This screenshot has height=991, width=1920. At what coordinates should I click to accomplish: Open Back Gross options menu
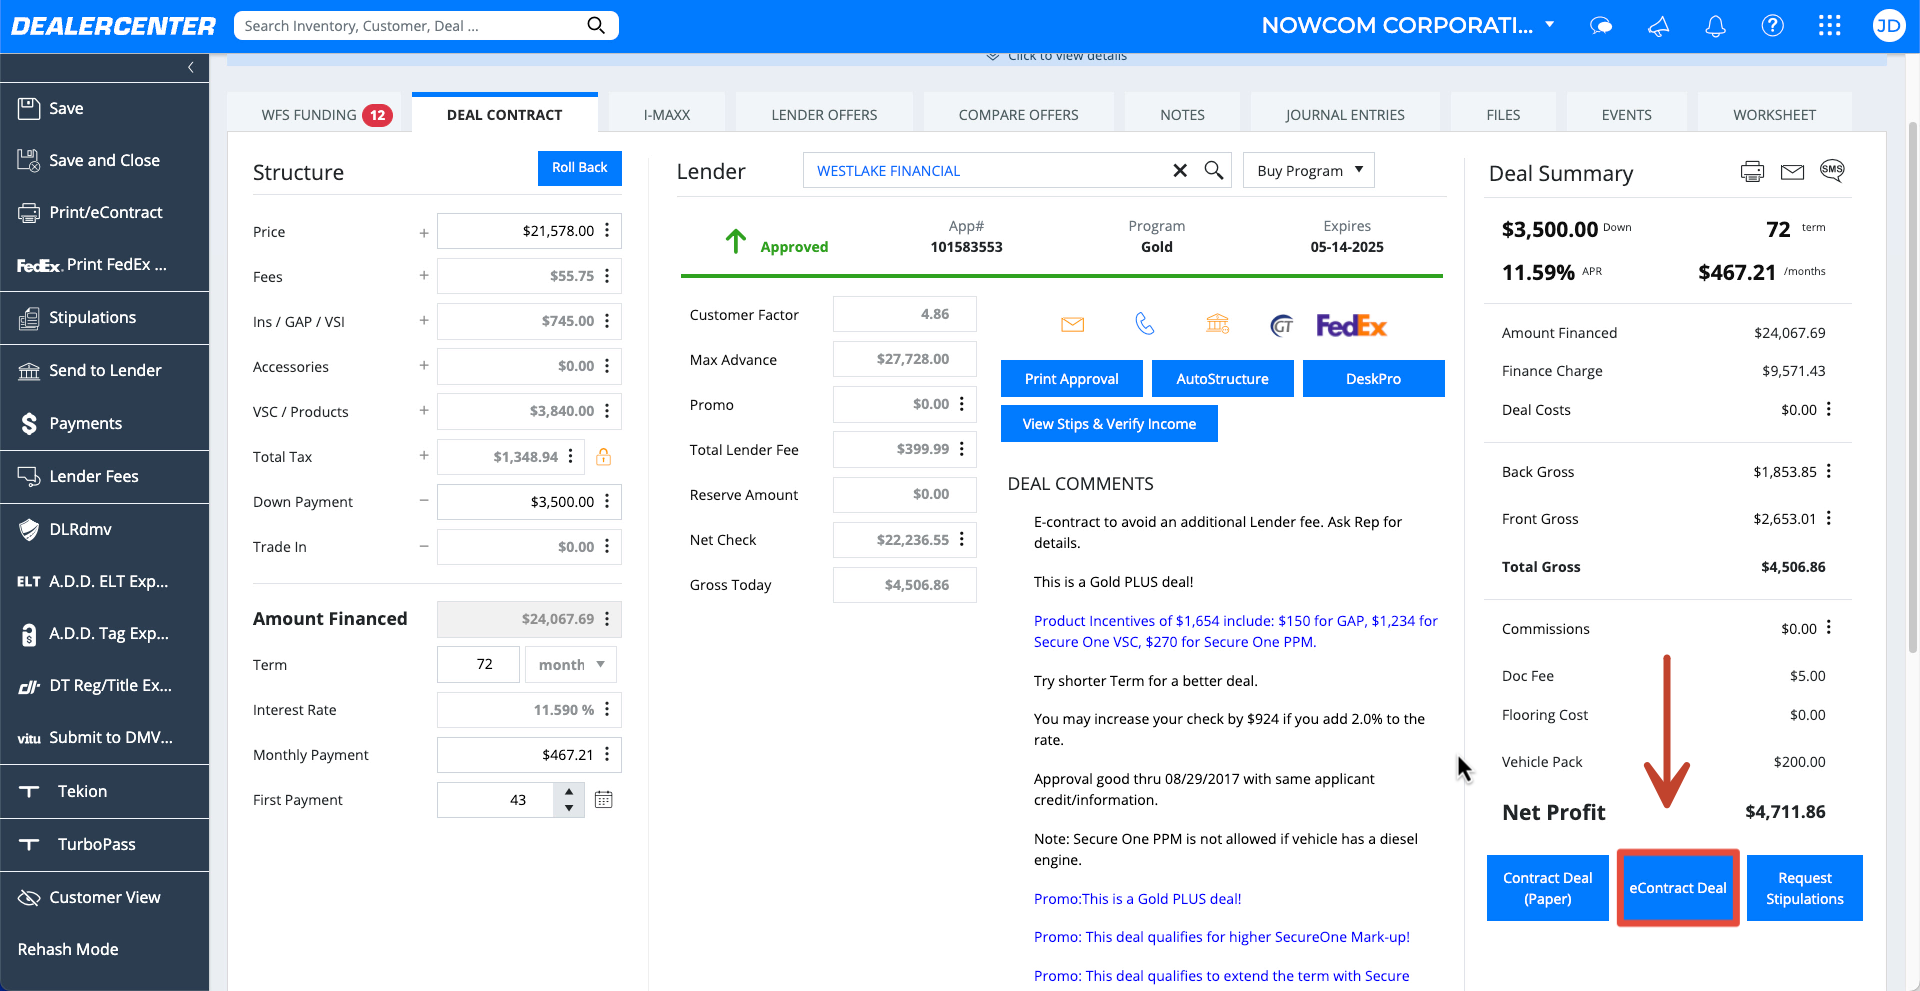1829,471
